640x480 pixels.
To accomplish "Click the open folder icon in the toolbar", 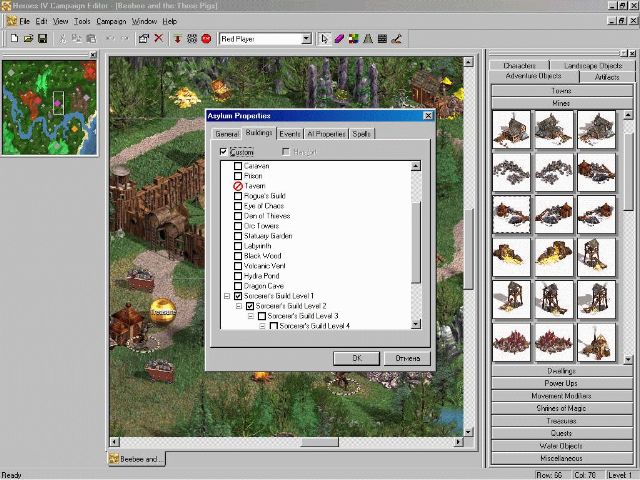I will 28,39.
